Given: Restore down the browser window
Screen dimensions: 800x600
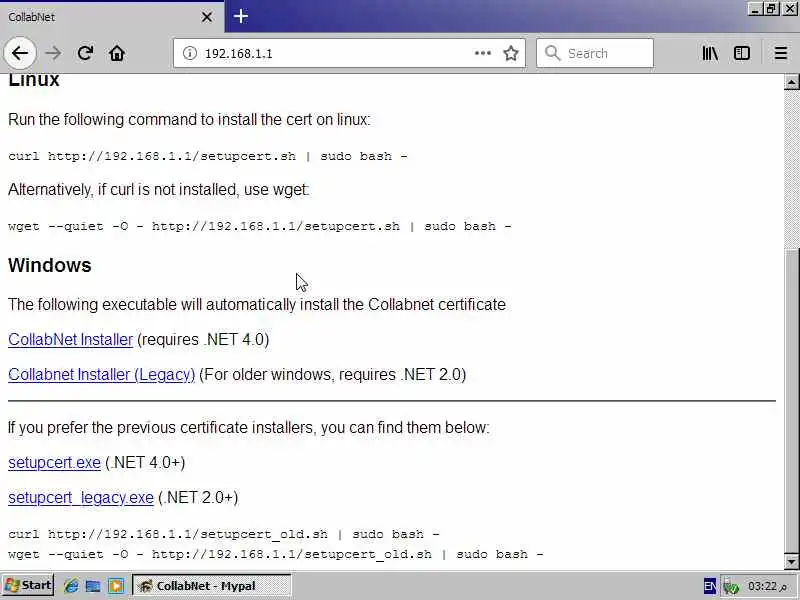Looking at the screenshot, I should coord(771,9).
